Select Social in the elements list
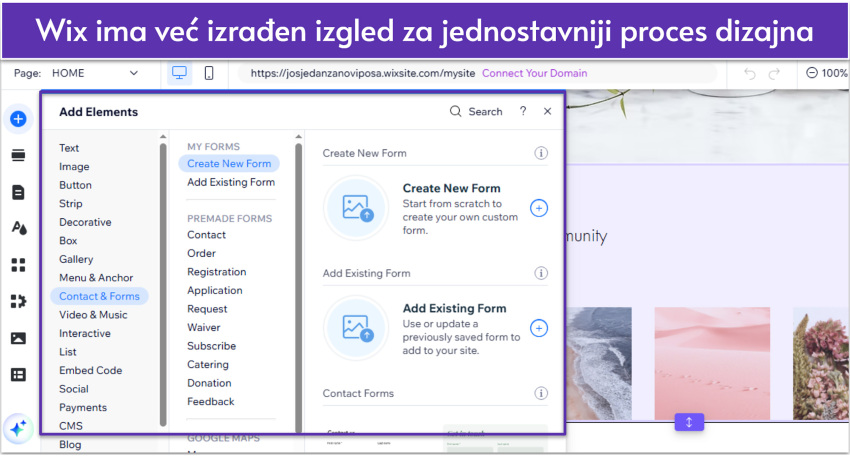Image resolution: width=850 pixels, height=456 pixels. click(74, 389)
